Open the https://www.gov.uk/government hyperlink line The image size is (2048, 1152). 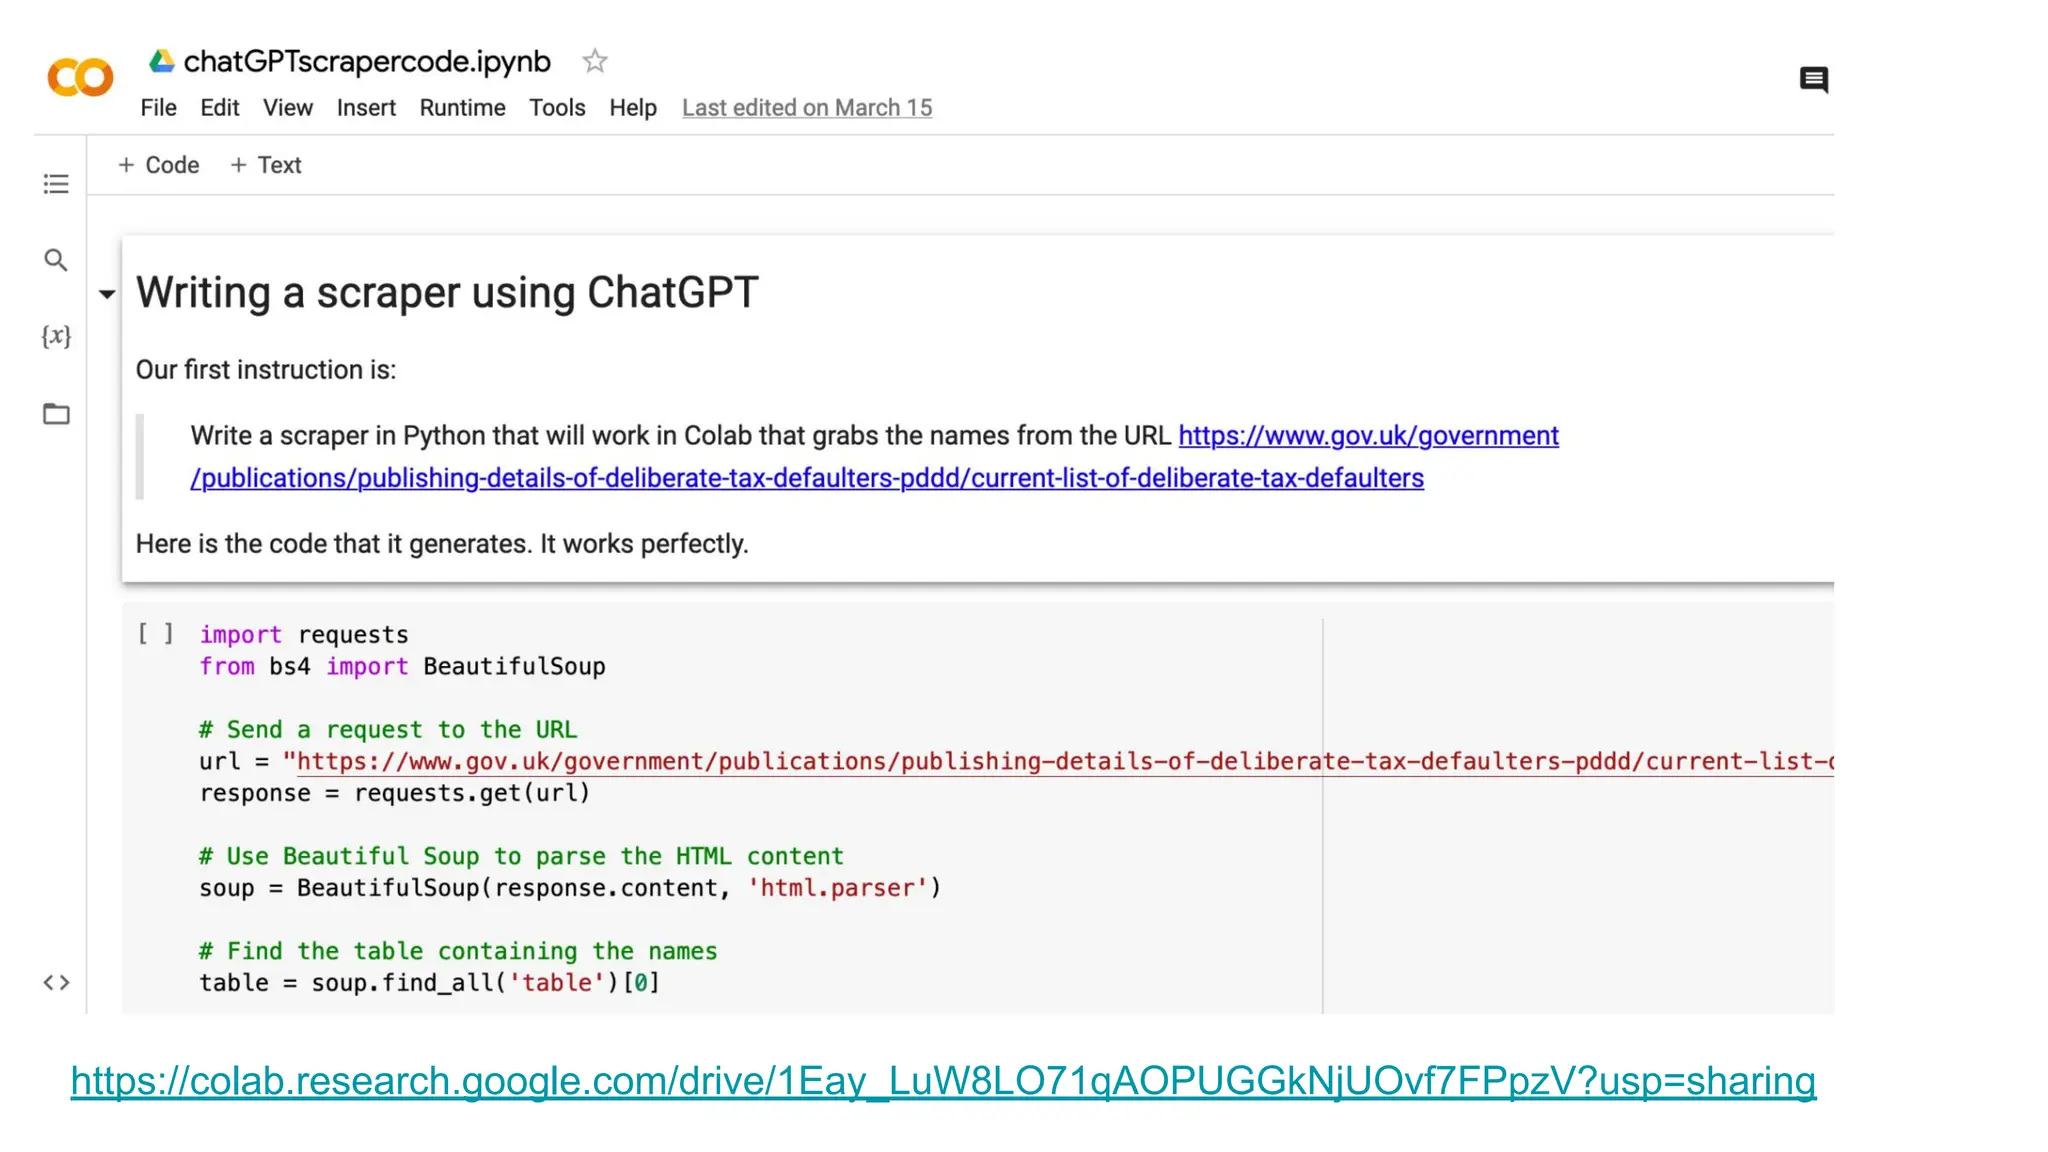1368,436
